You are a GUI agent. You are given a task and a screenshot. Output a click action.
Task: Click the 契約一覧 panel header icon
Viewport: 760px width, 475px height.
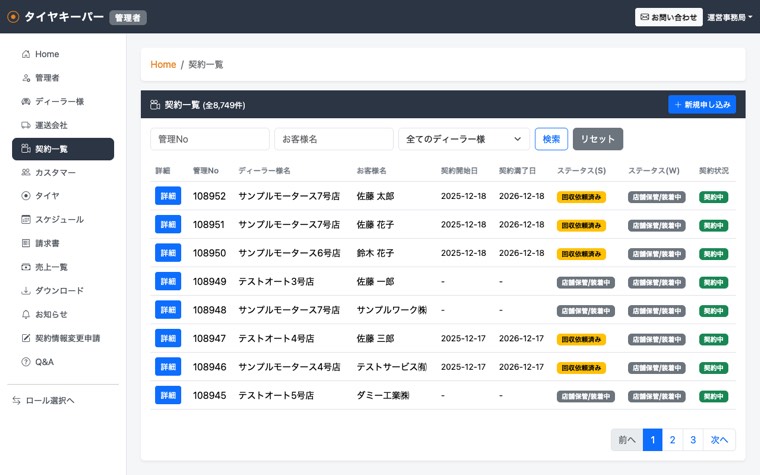pos(155,105)
